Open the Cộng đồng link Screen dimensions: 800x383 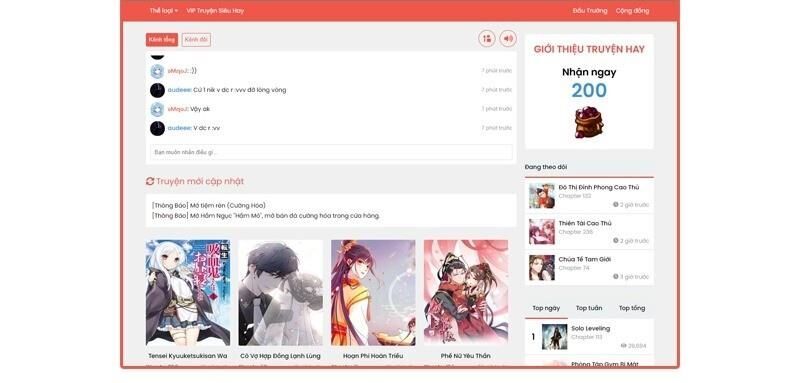click(632, 11)
